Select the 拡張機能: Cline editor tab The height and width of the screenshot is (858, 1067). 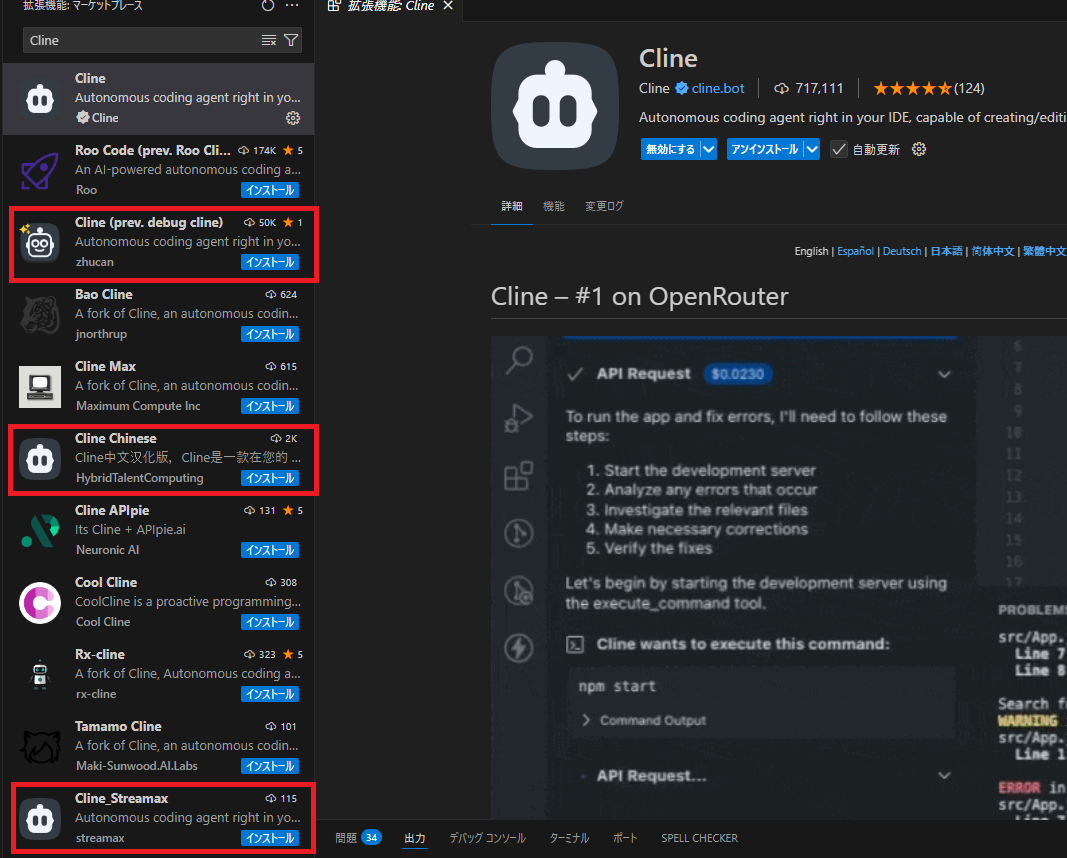(x=390, y=6)
